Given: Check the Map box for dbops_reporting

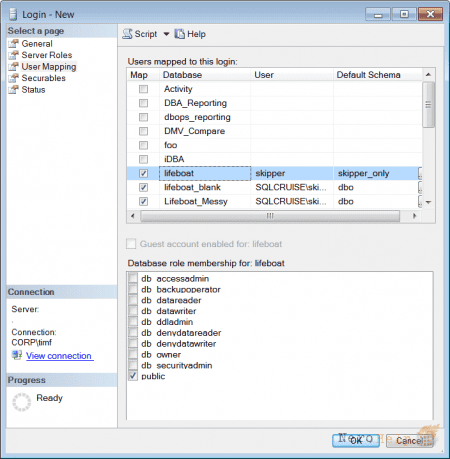Looking at the screenshot, I should coord(143,117).
